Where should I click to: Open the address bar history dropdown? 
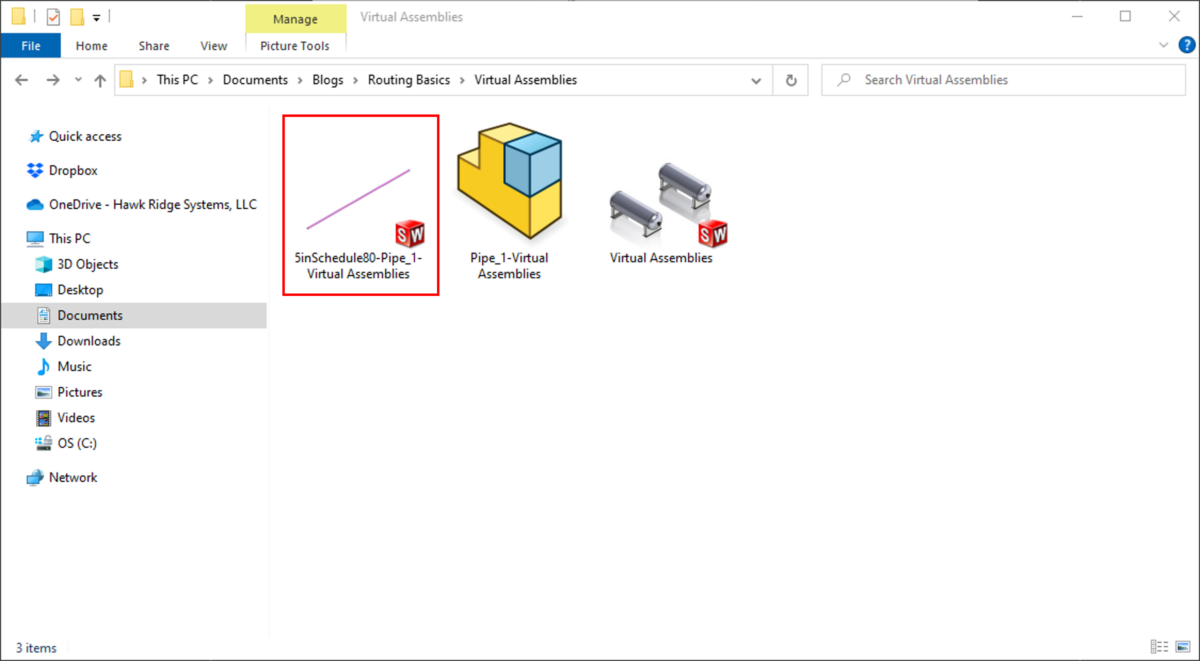pos(756,79)
